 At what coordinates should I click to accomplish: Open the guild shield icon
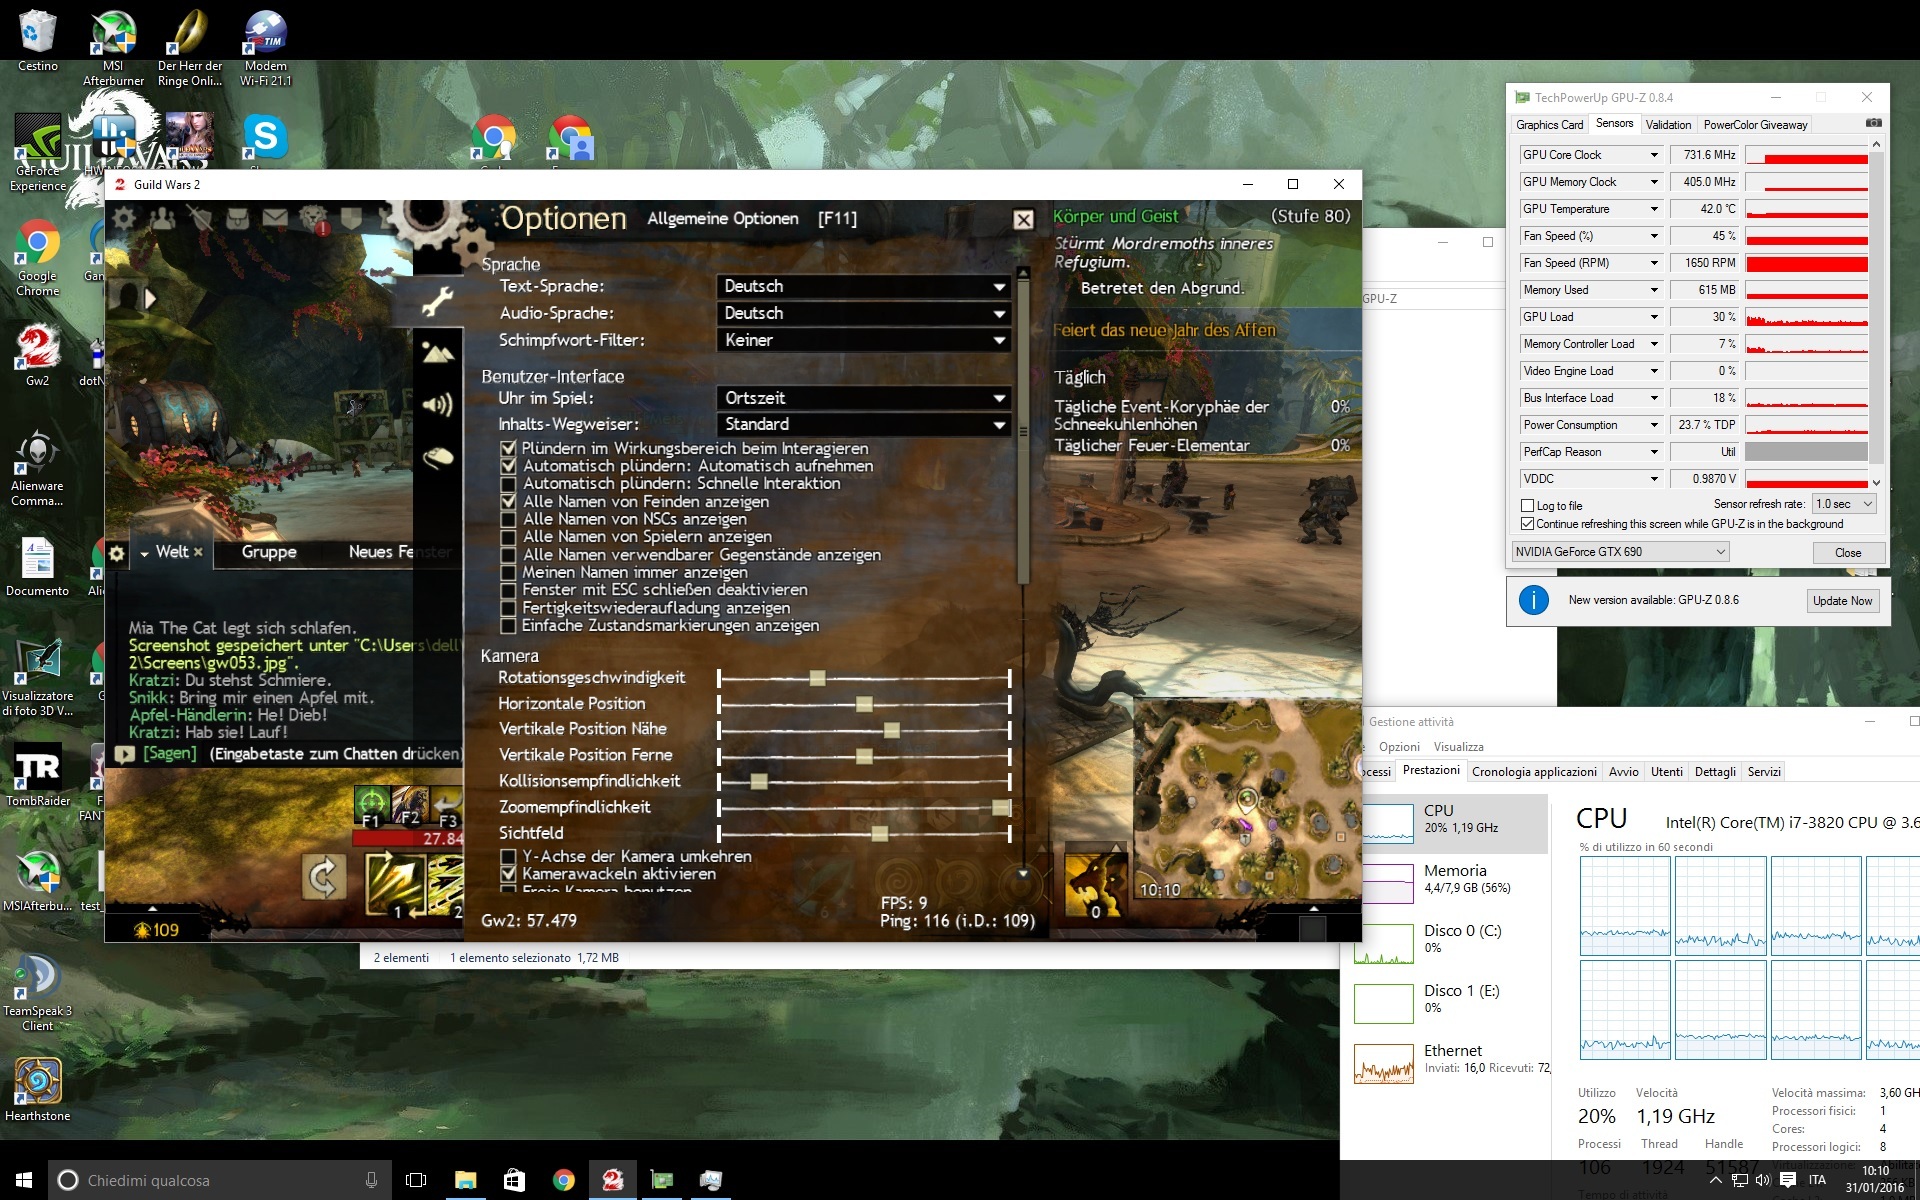click(351, 218)
